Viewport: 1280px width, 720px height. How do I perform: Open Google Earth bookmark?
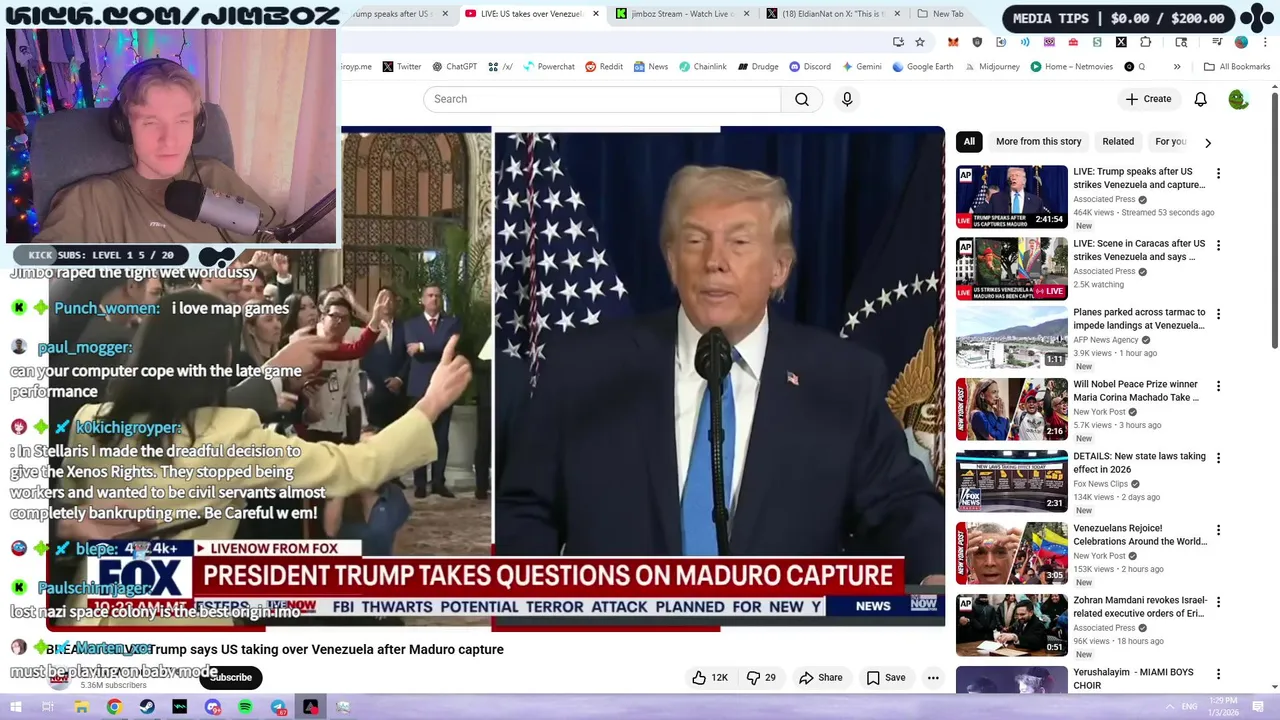coord(923,67)
